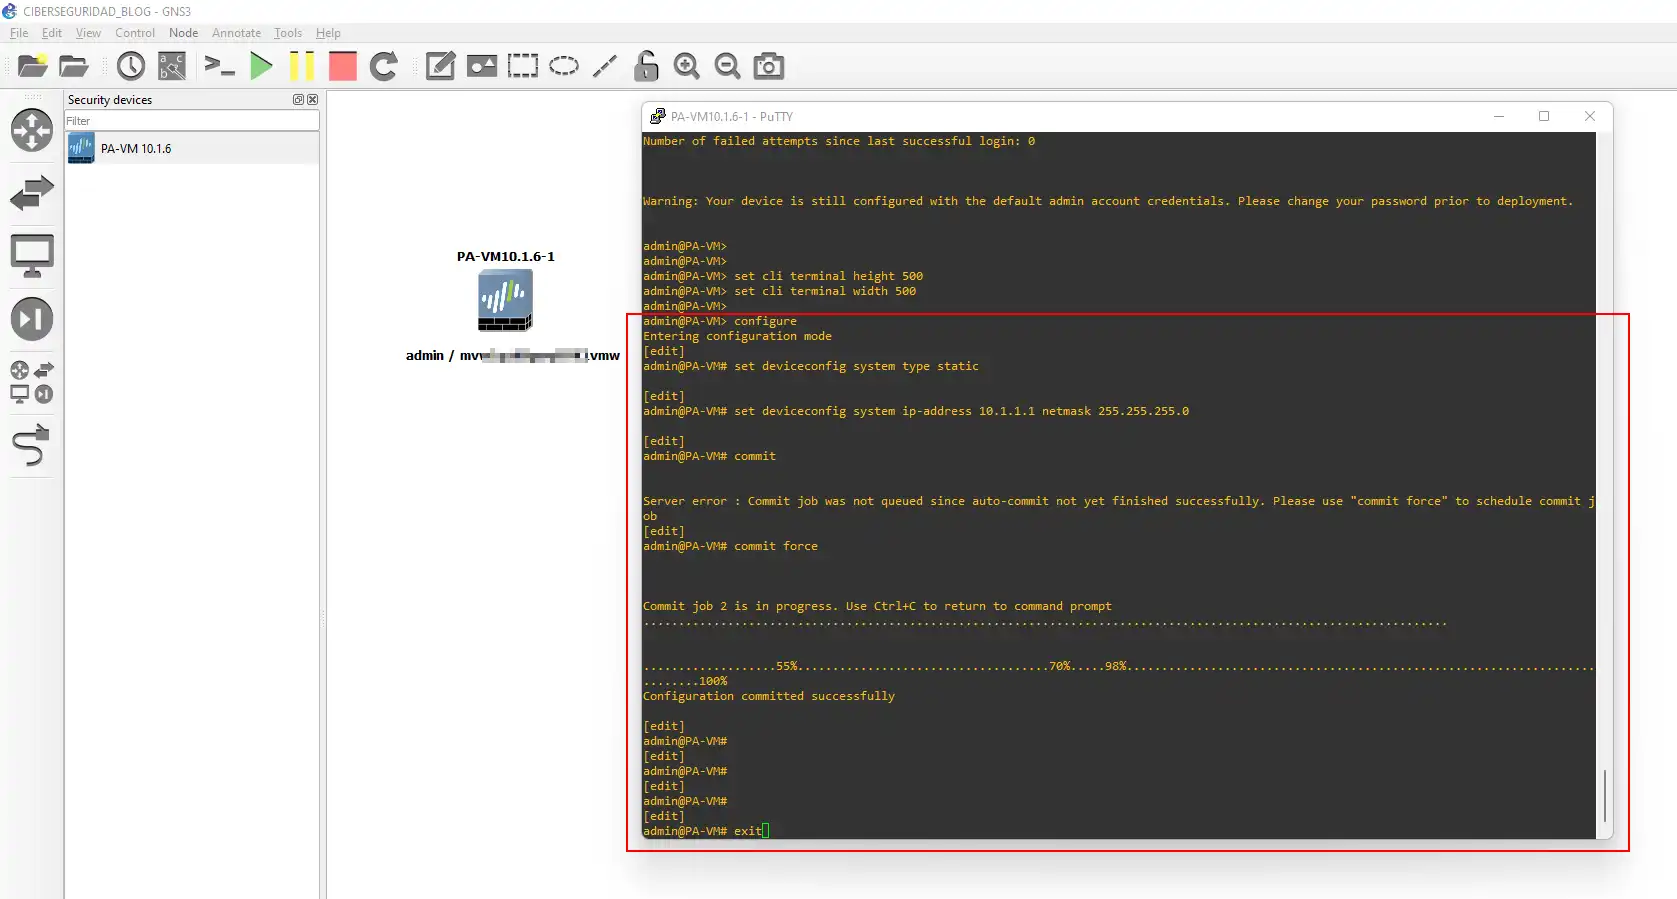Click the Reload all nodes icon

[384, 66]
